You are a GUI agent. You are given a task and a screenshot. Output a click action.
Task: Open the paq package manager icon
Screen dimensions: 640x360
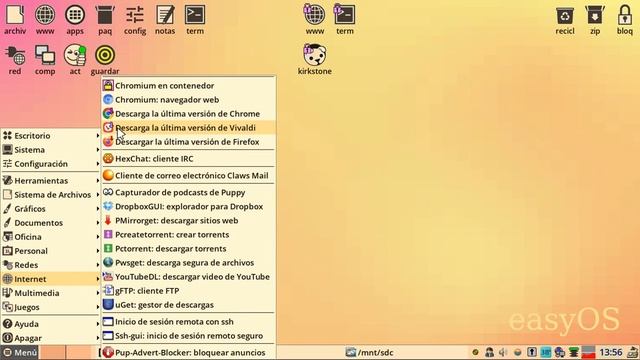point(105,20)
